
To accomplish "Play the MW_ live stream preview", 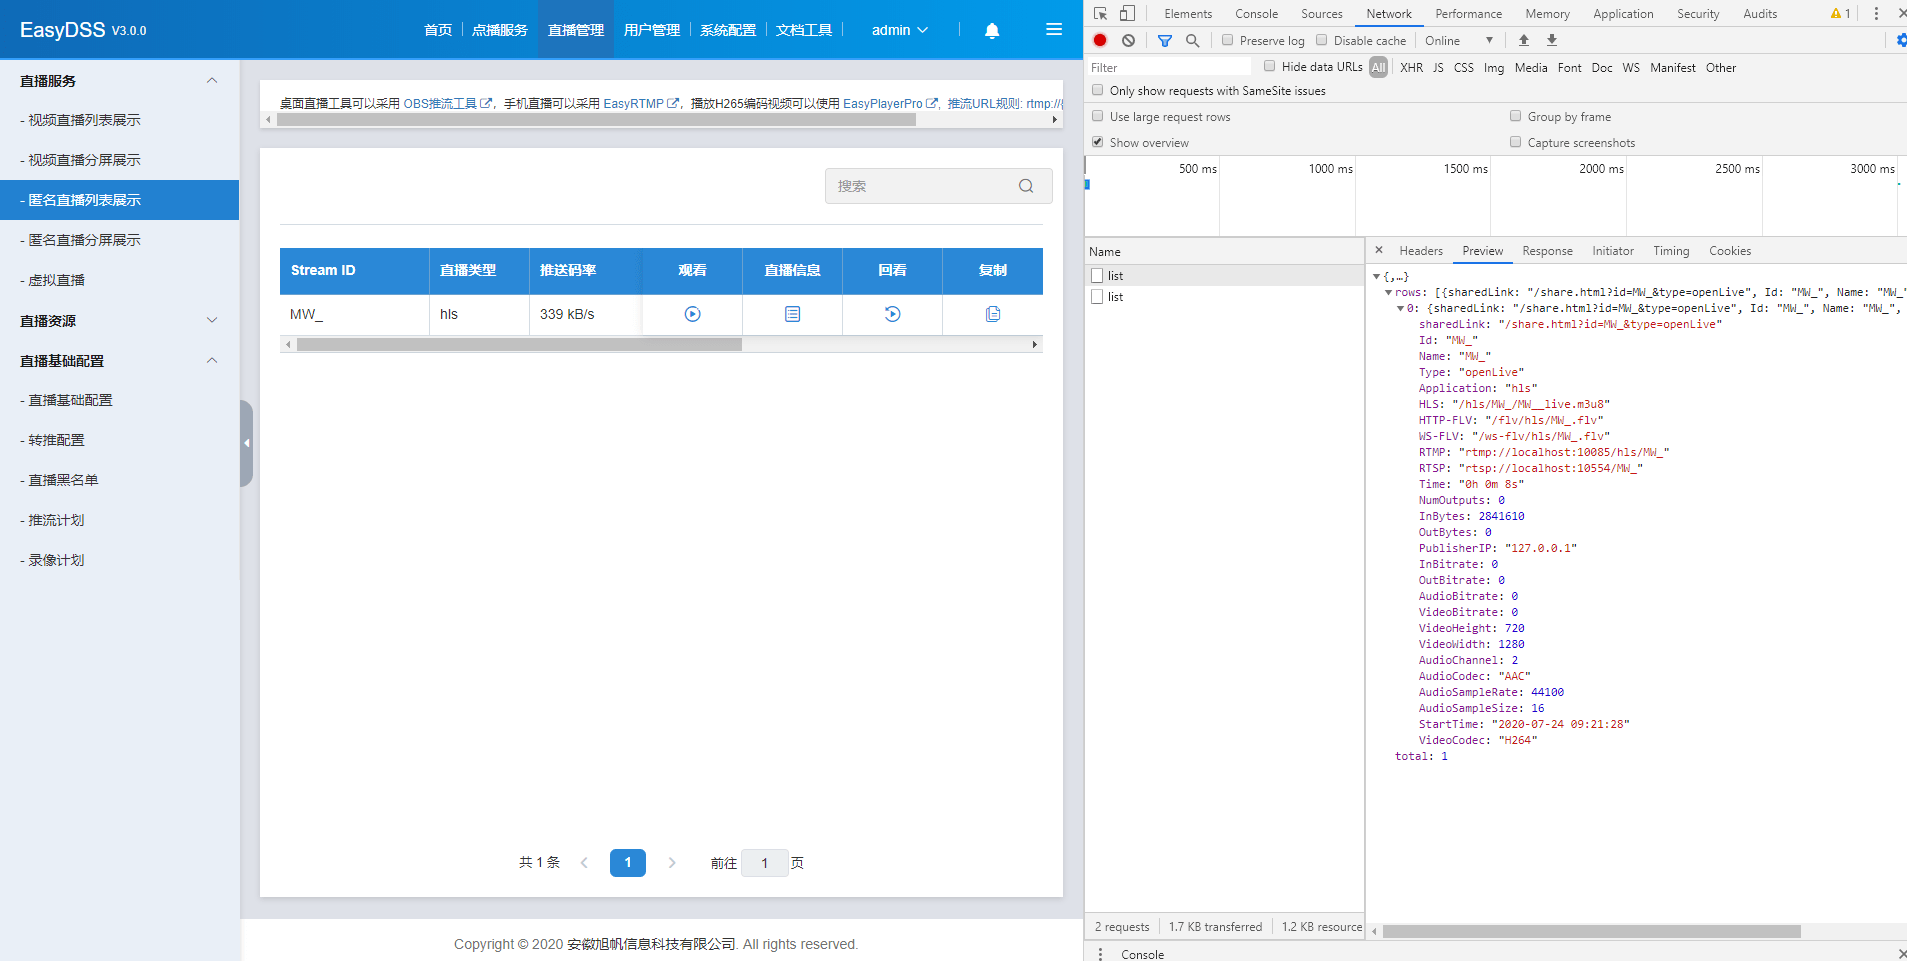I will pyautogui.click(x=691, y=314).
